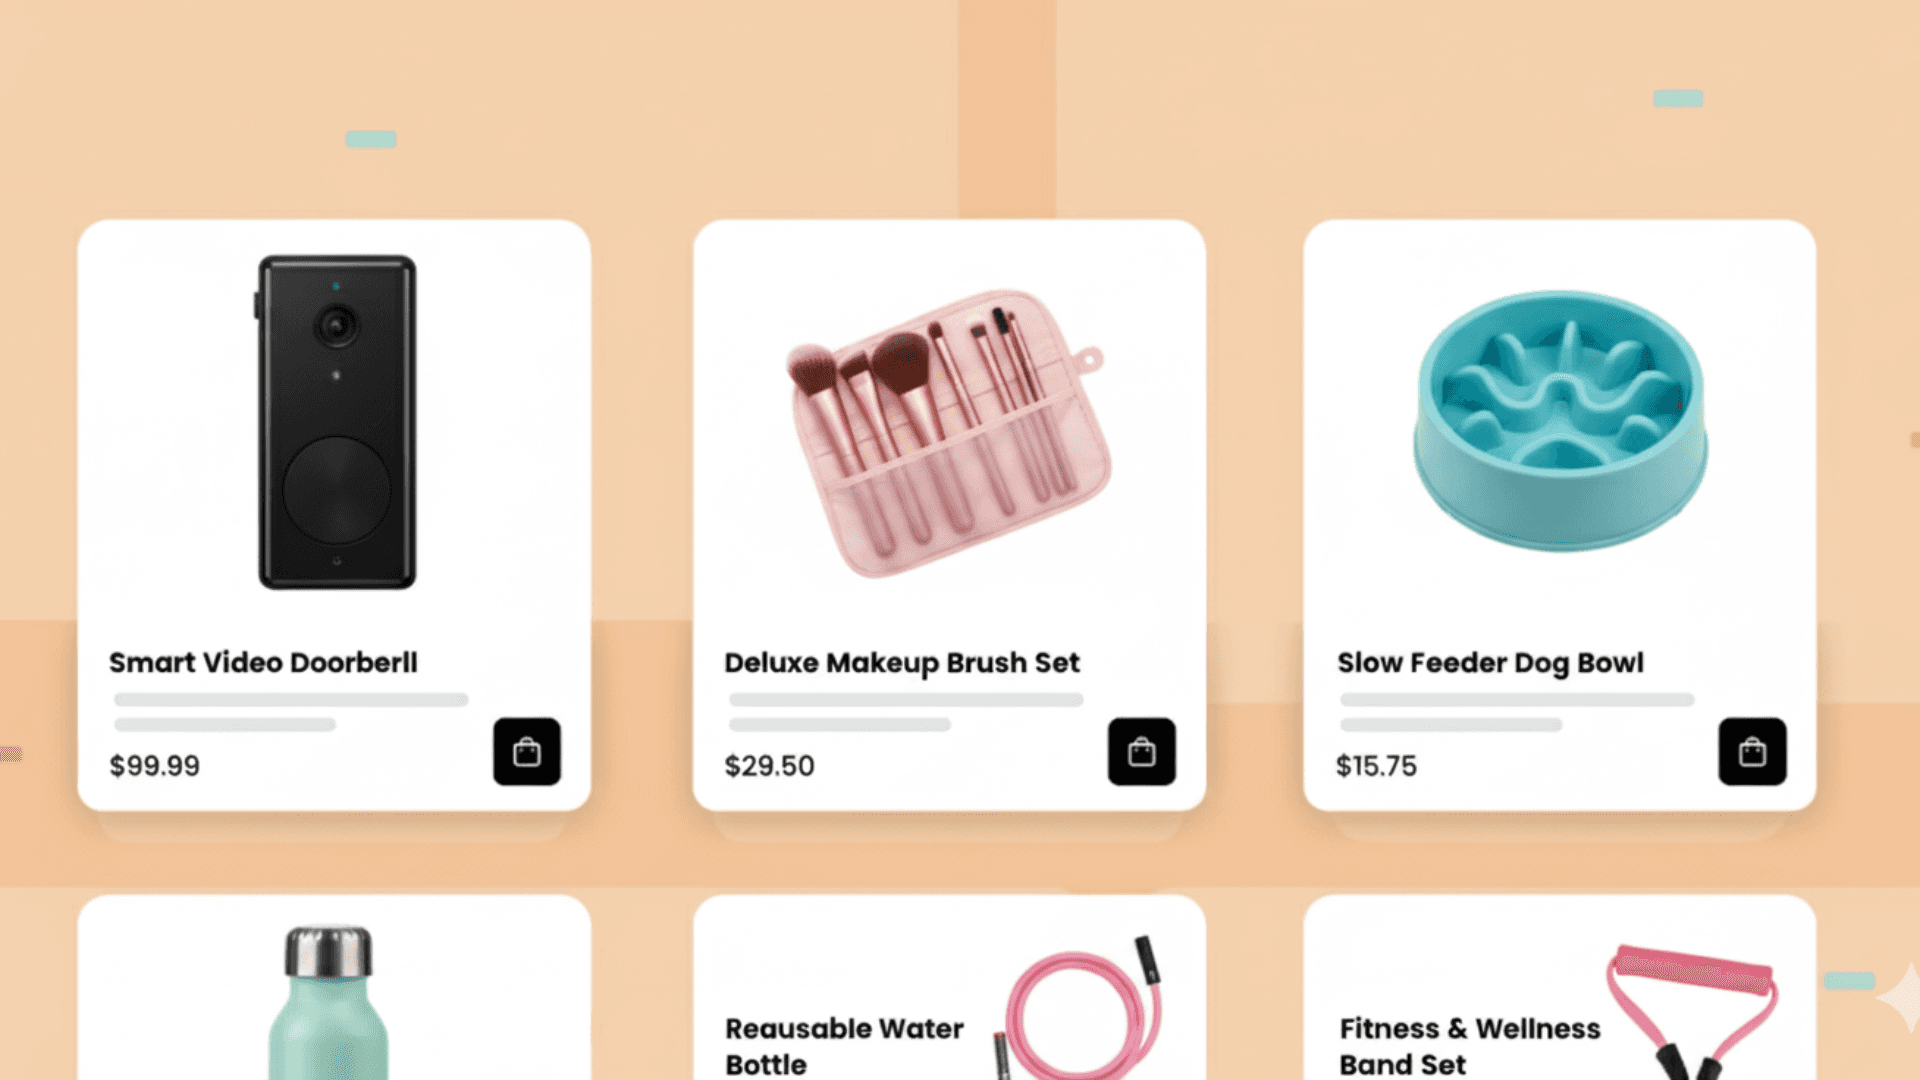Select the Slow Feeder Dog Bowl title

(x=1490, y=663)
